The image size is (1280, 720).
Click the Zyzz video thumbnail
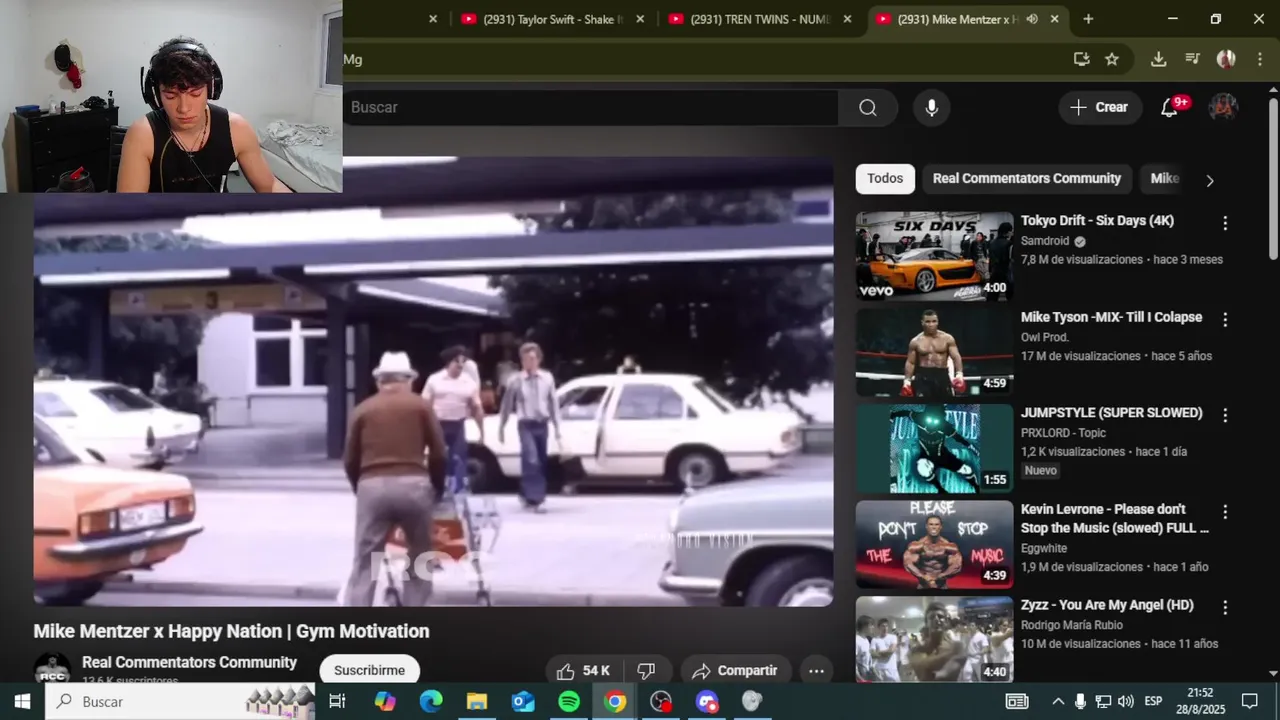click(x=934, y=640)
